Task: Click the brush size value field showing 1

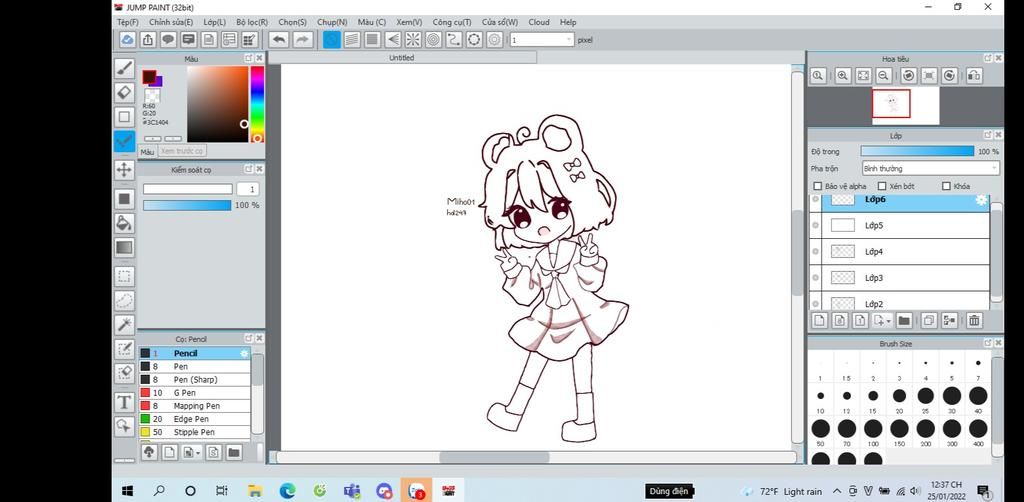Action: 248,189
